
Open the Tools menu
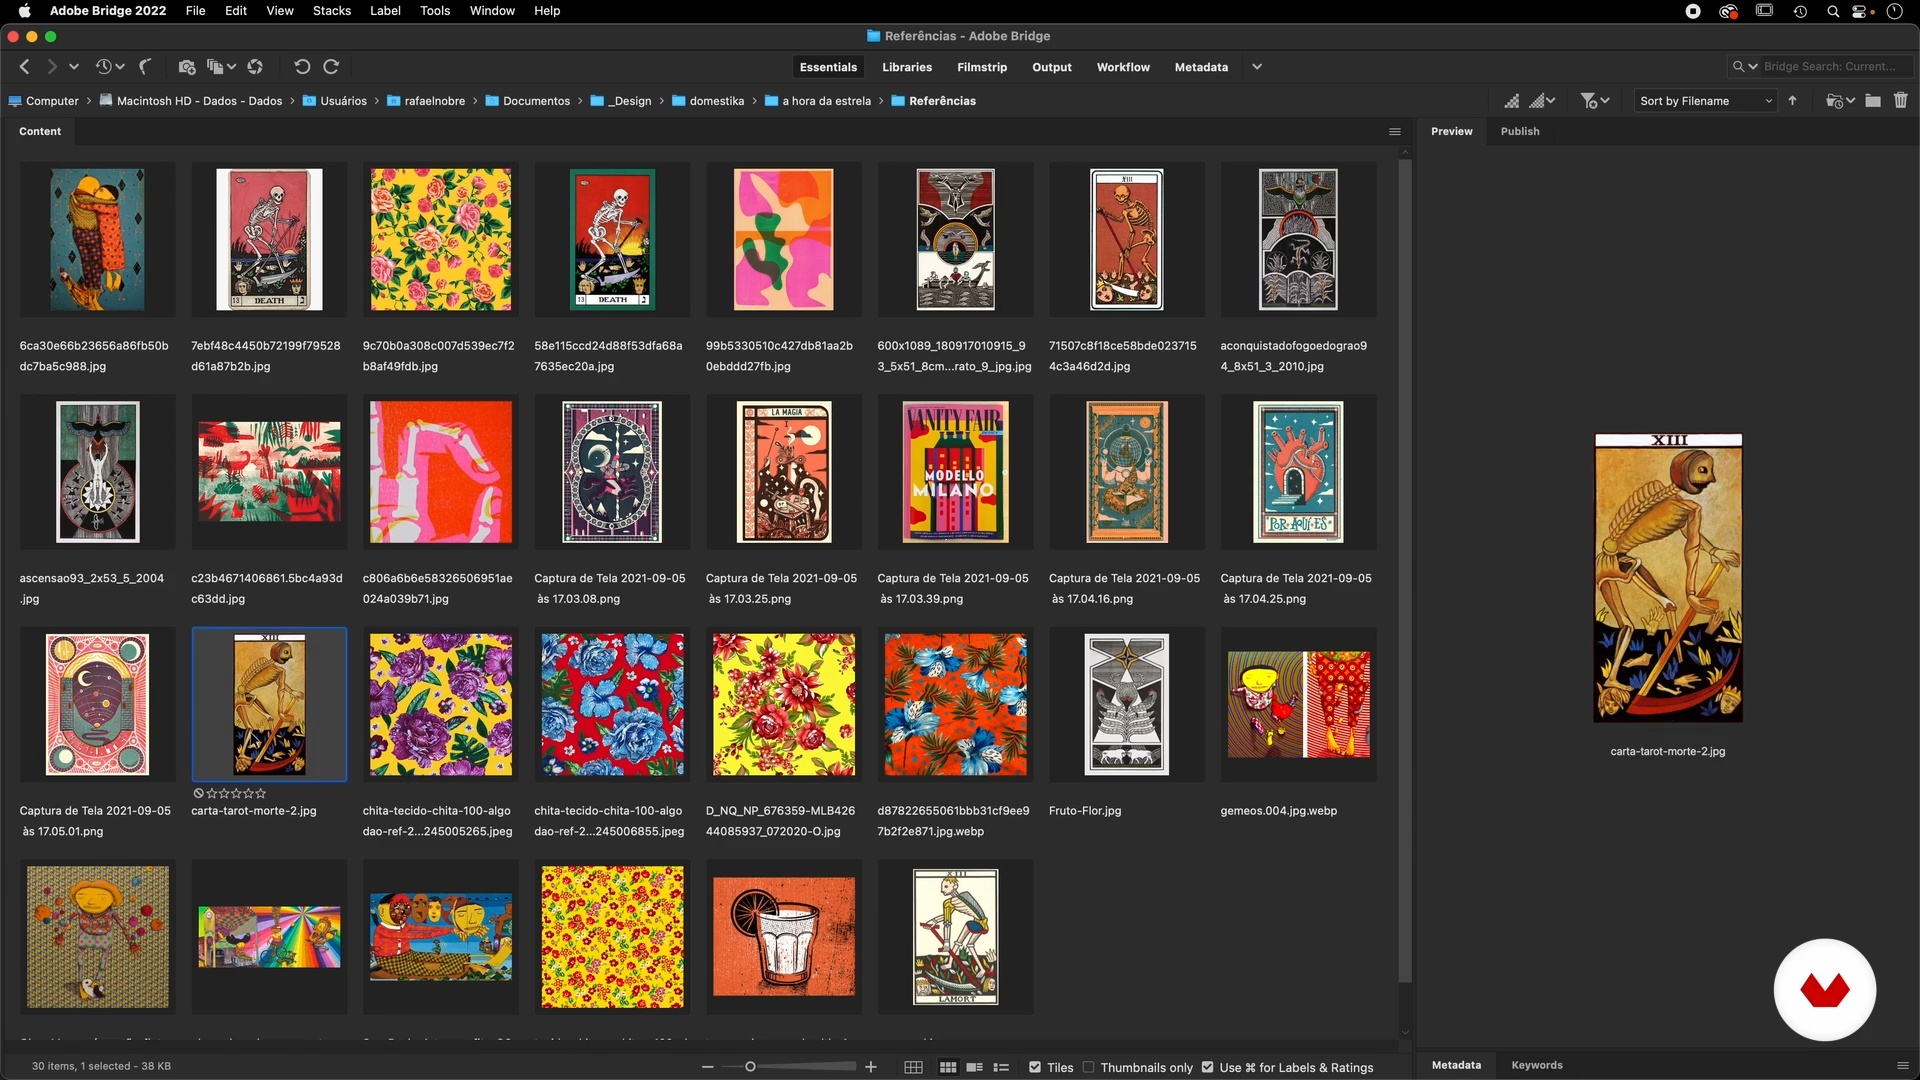[435, 11]
